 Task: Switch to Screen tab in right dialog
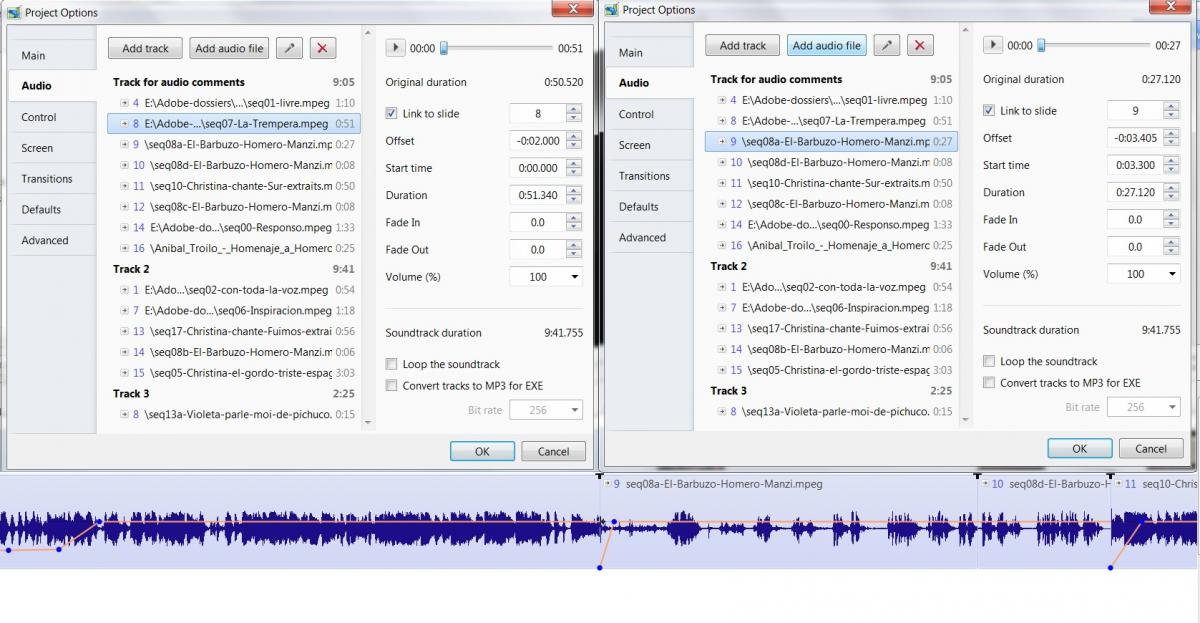pos(634,145)
